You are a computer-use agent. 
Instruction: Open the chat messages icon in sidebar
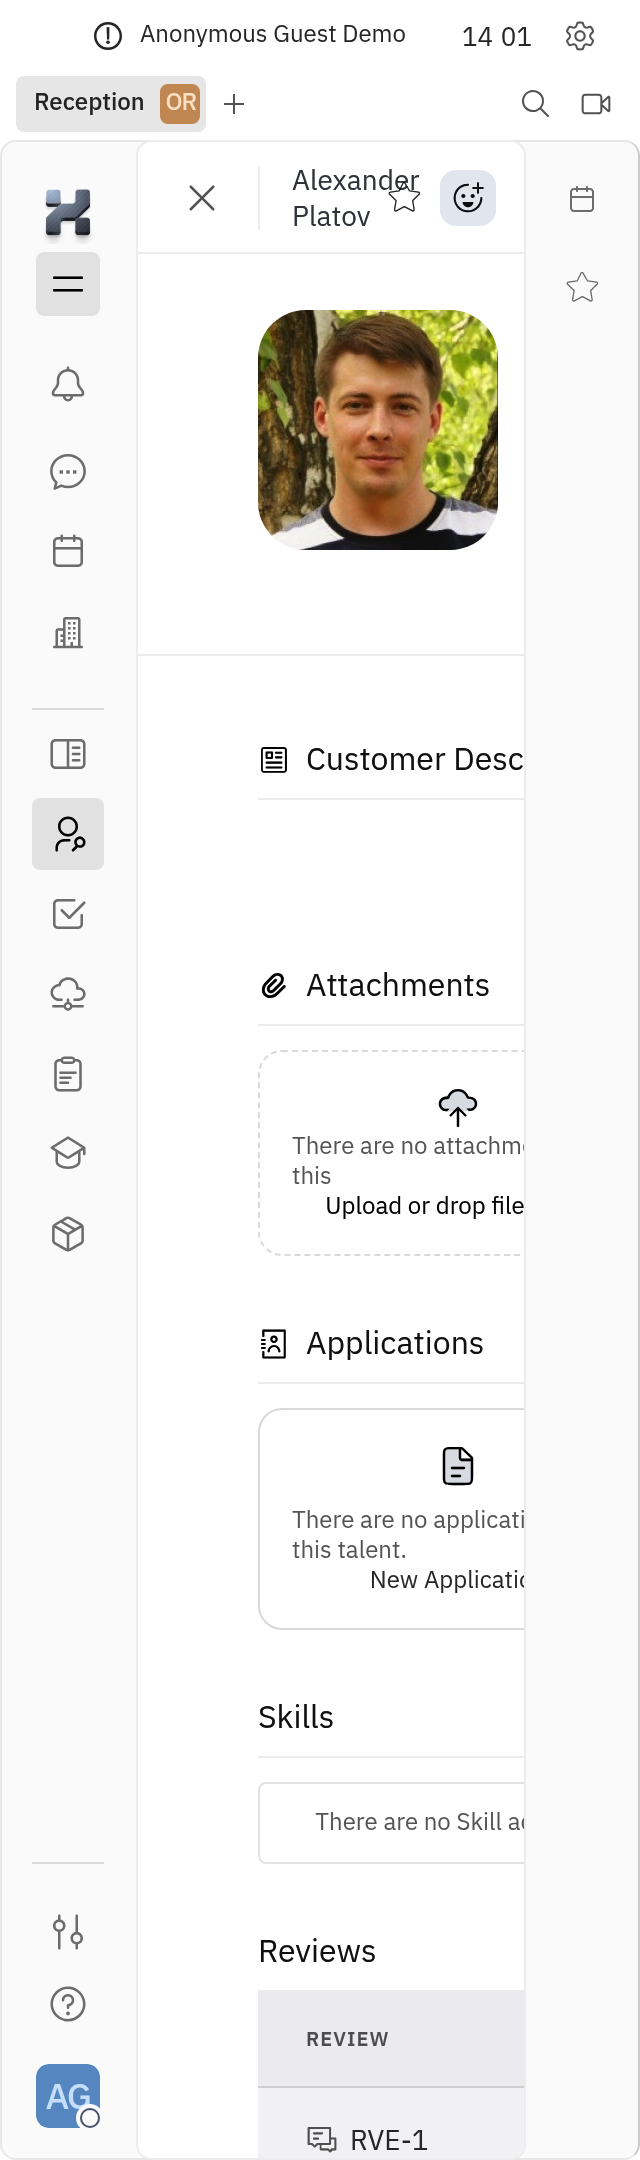68,472
